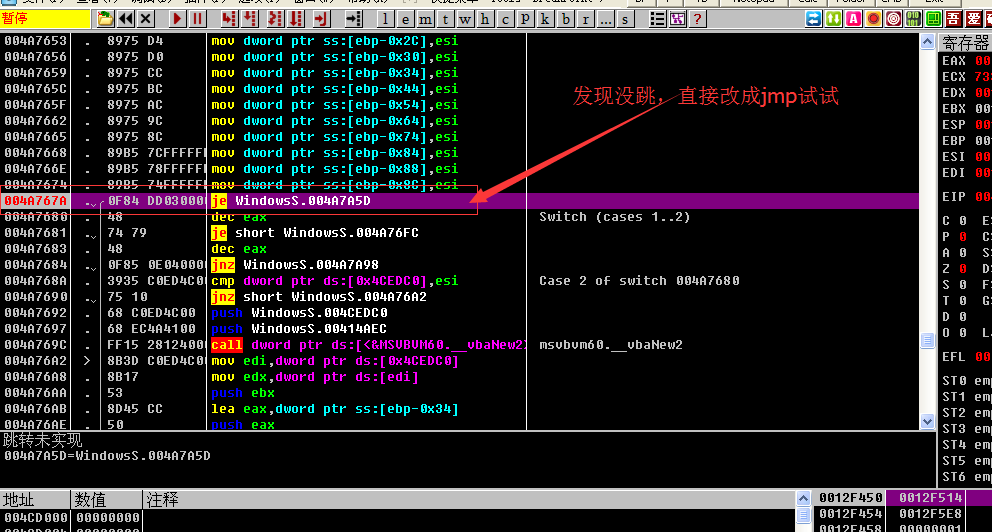Select the Carry flag C value
Viewport: 992px width, 532px height.
(x=962, y=221)
